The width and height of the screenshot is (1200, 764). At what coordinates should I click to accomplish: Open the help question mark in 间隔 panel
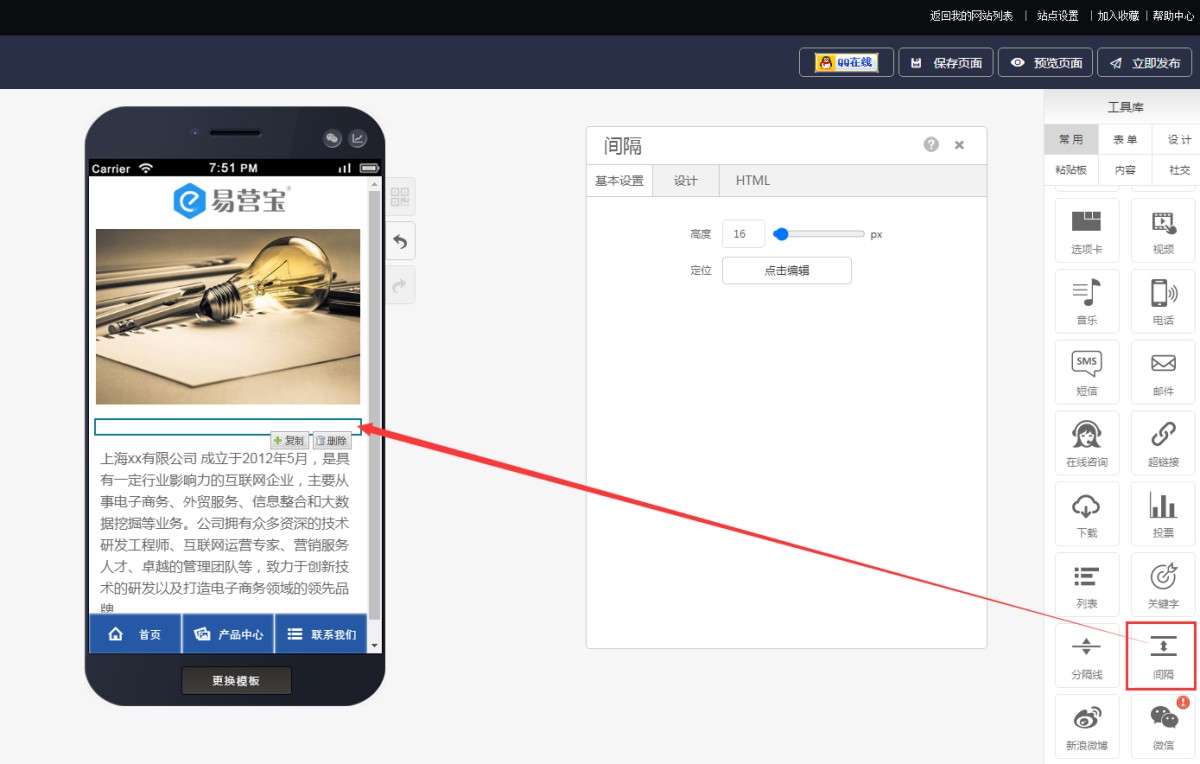coord(931,145)
